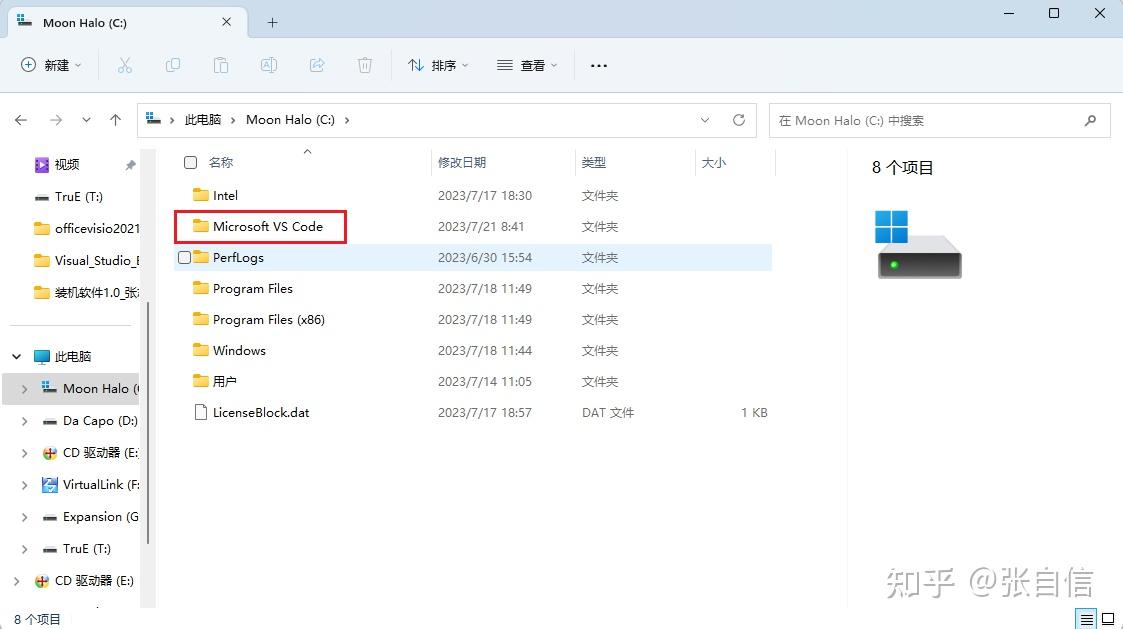Viewport: 1123px width, 629px height.
Task: Delete the selection with trash icon
Action: click(365, 65)
